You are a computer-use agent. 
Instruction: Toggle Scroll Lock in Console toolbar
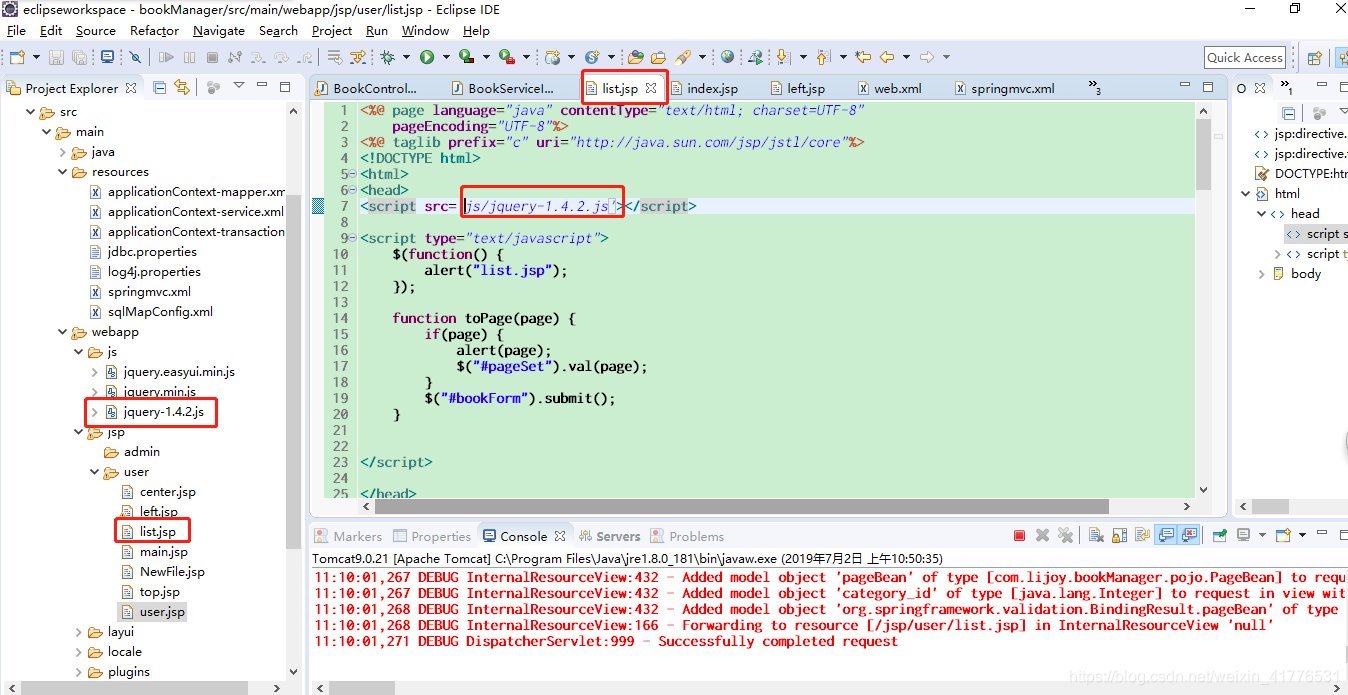[x=1119, y=536]
